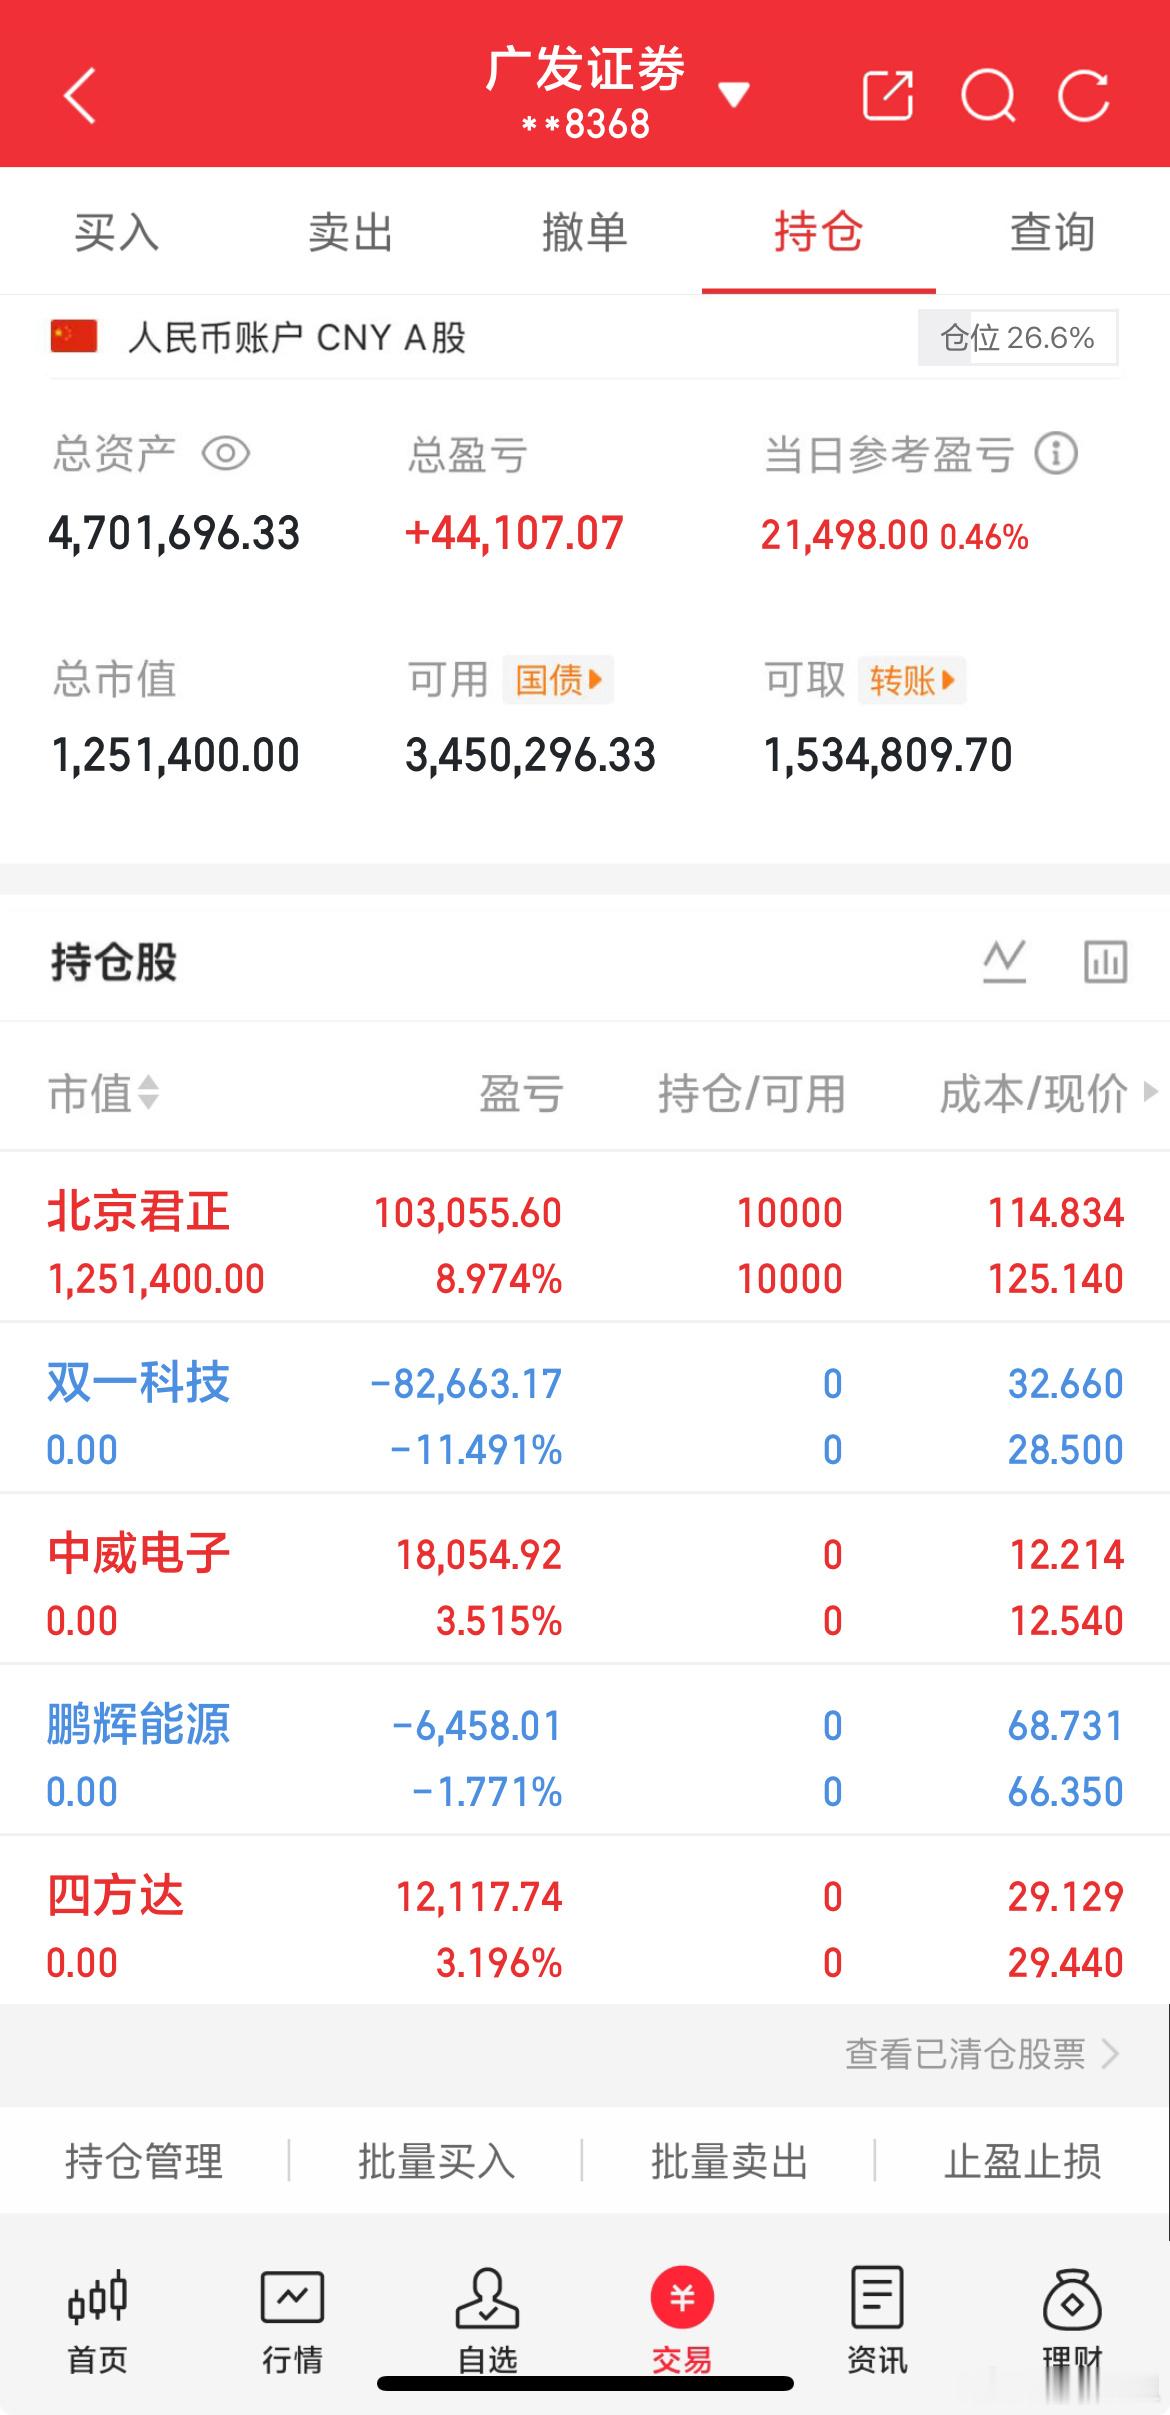Open the 中威电子 holding row
Viewport: 1170px width, 2415px height.
pos(585,1579)
